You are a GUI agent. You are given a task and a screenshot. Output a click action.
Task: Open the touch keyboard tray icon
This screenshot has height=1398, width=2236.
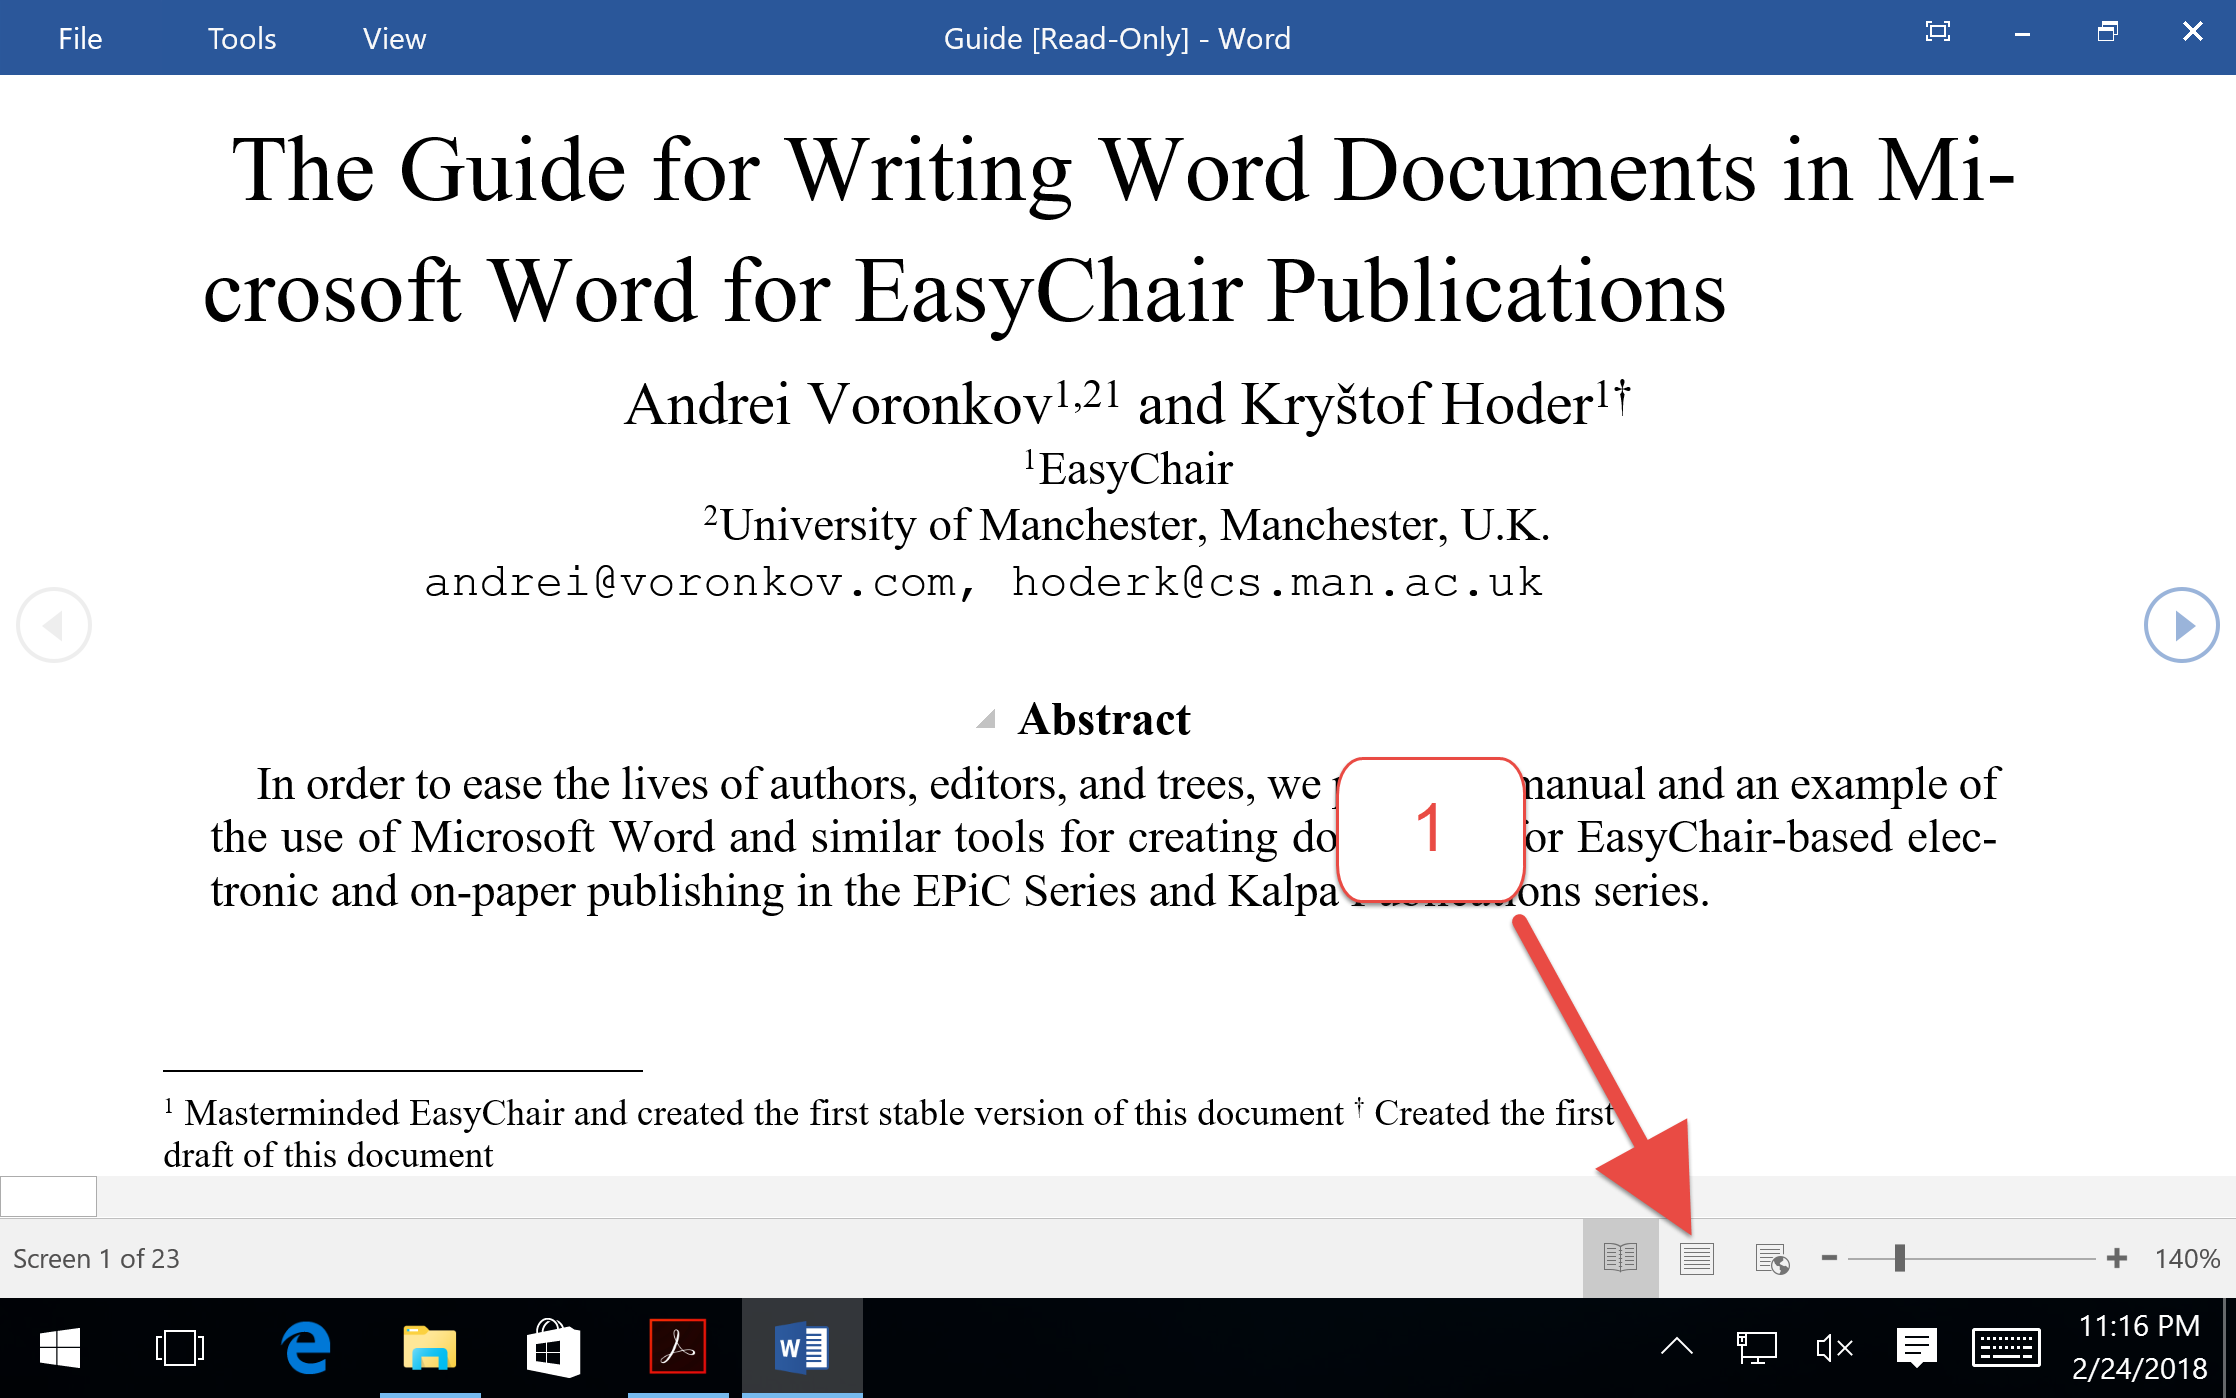[x=2006, y=1347]
